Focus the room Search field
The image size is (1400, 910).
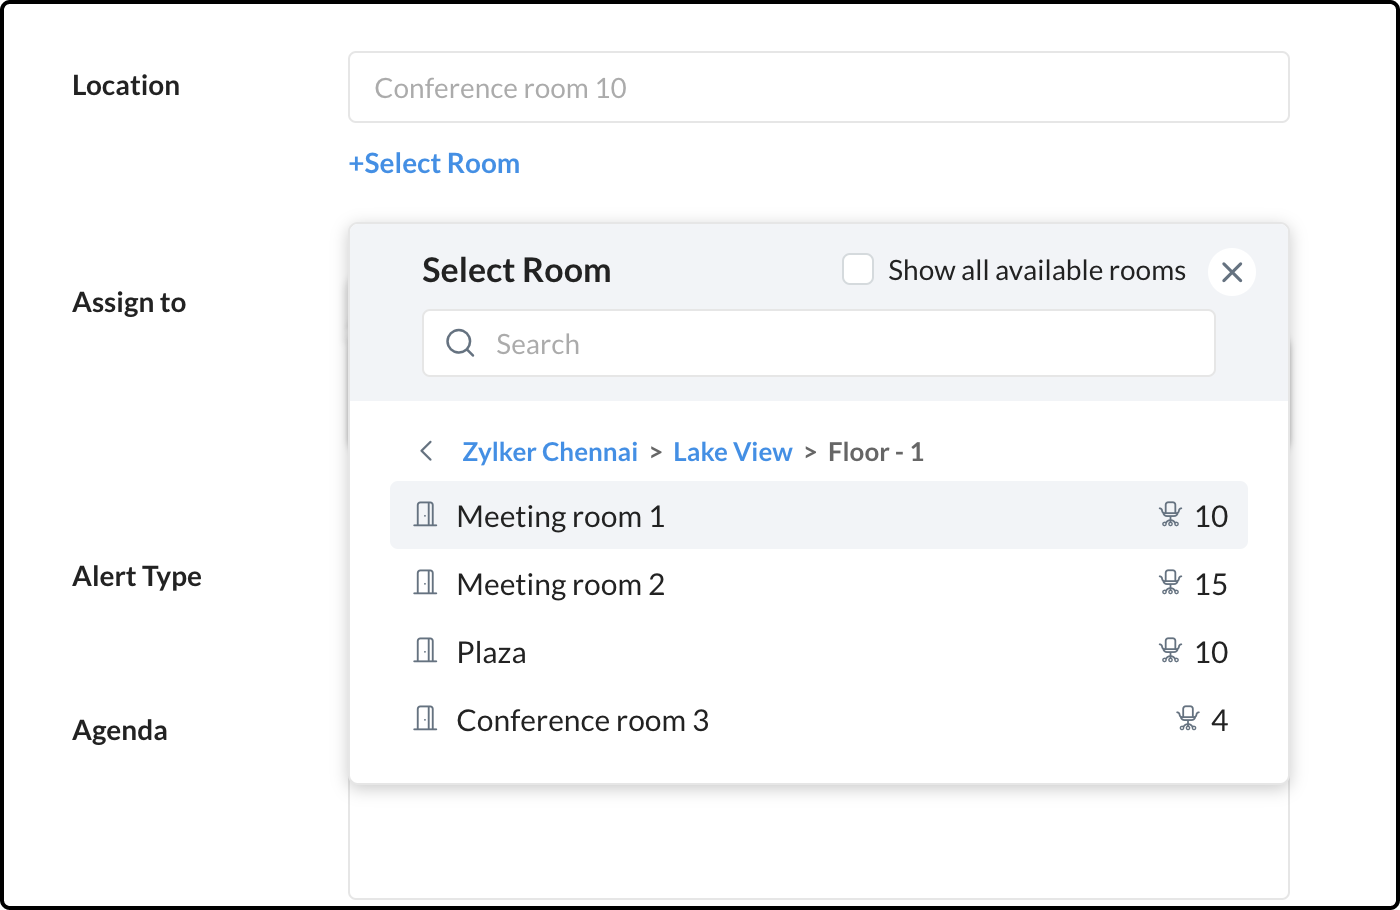click(x=840, y=344)
